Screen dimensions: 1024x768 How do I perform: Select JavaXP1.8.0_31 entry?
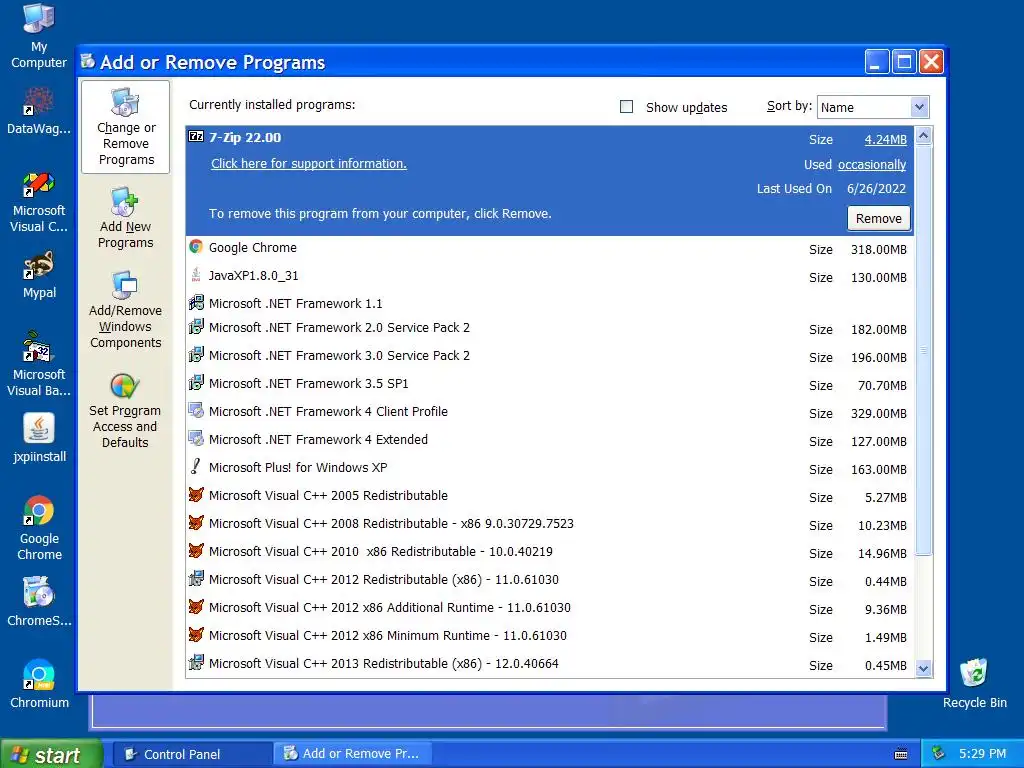pos(549,276)
